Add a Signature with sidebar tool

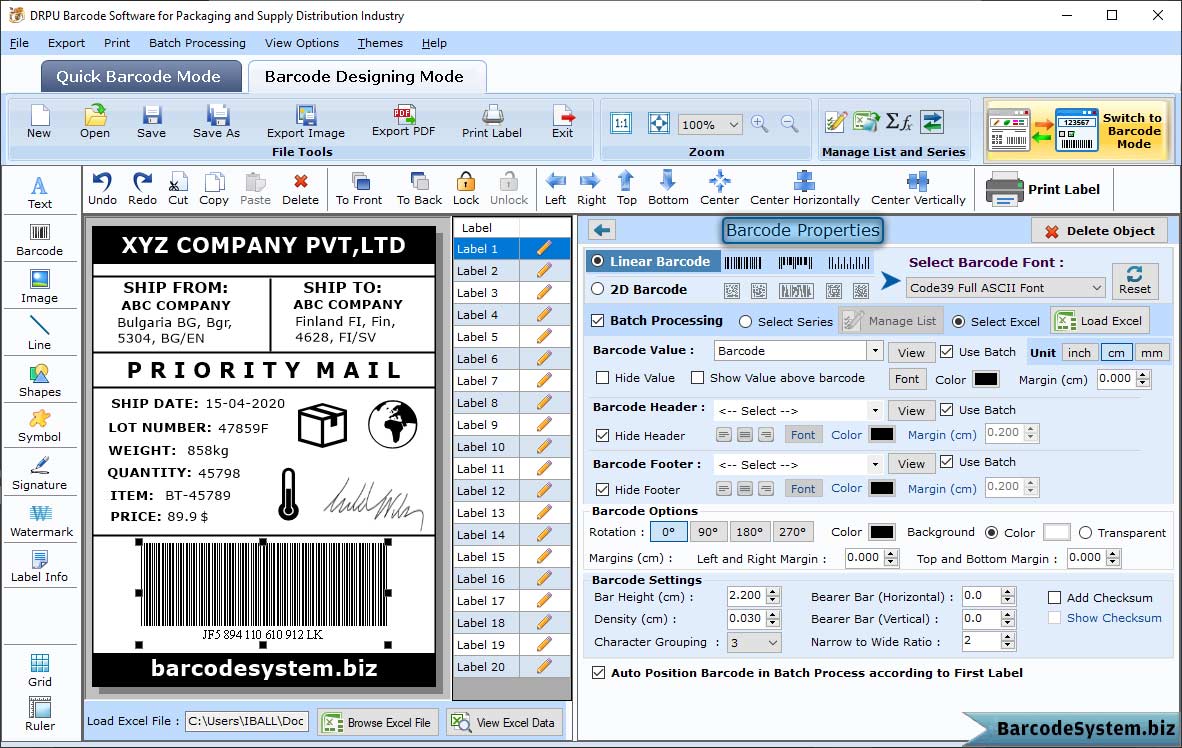point(39,474)
